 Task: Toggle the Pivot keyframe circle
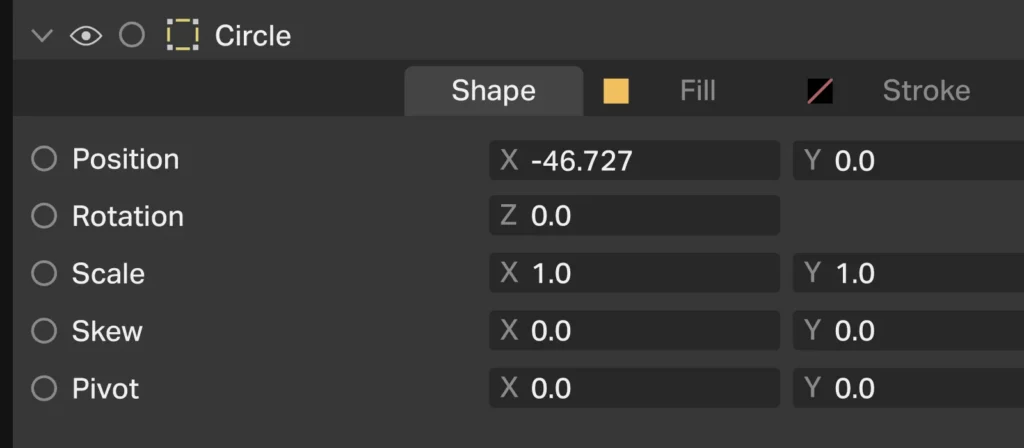click(44, 388)
